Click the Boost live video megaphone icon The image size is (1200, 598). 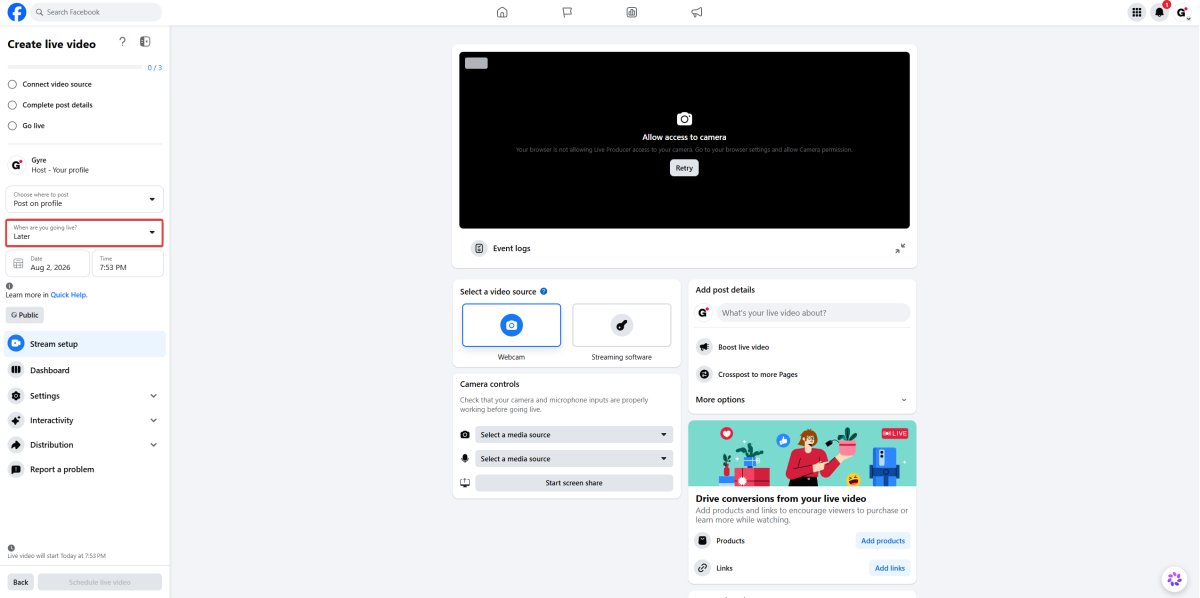pos(704,347)
